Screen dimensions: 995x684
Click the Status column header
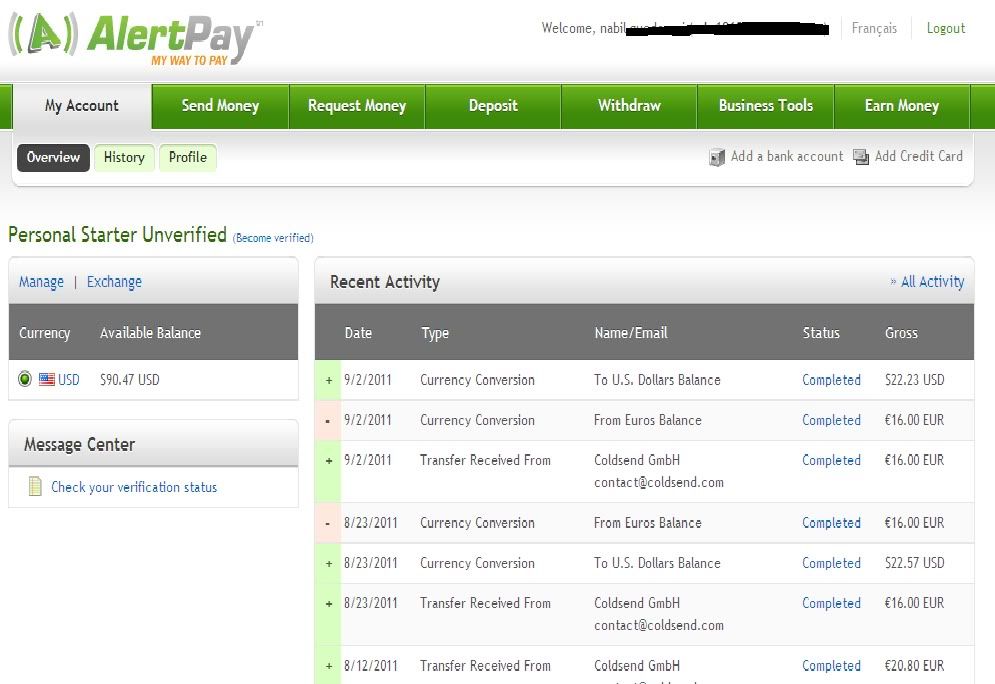pos(820,332)
